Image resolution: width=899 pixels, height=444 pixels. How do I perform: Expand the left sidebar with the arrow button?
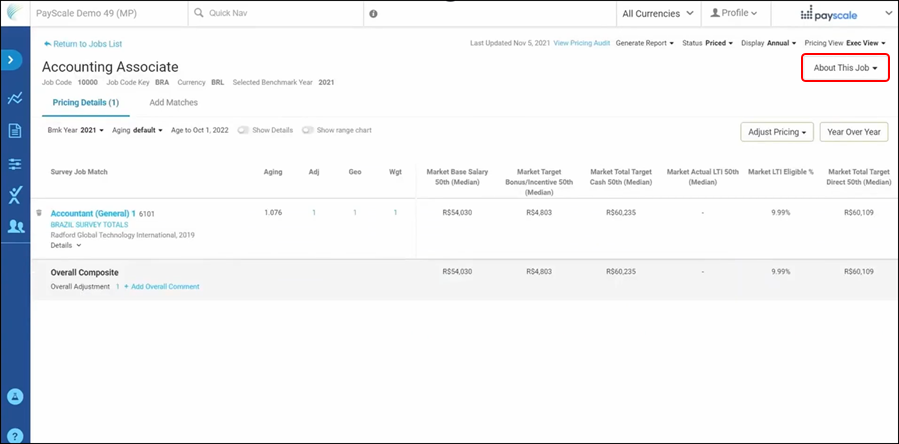(x=14, y=61)
